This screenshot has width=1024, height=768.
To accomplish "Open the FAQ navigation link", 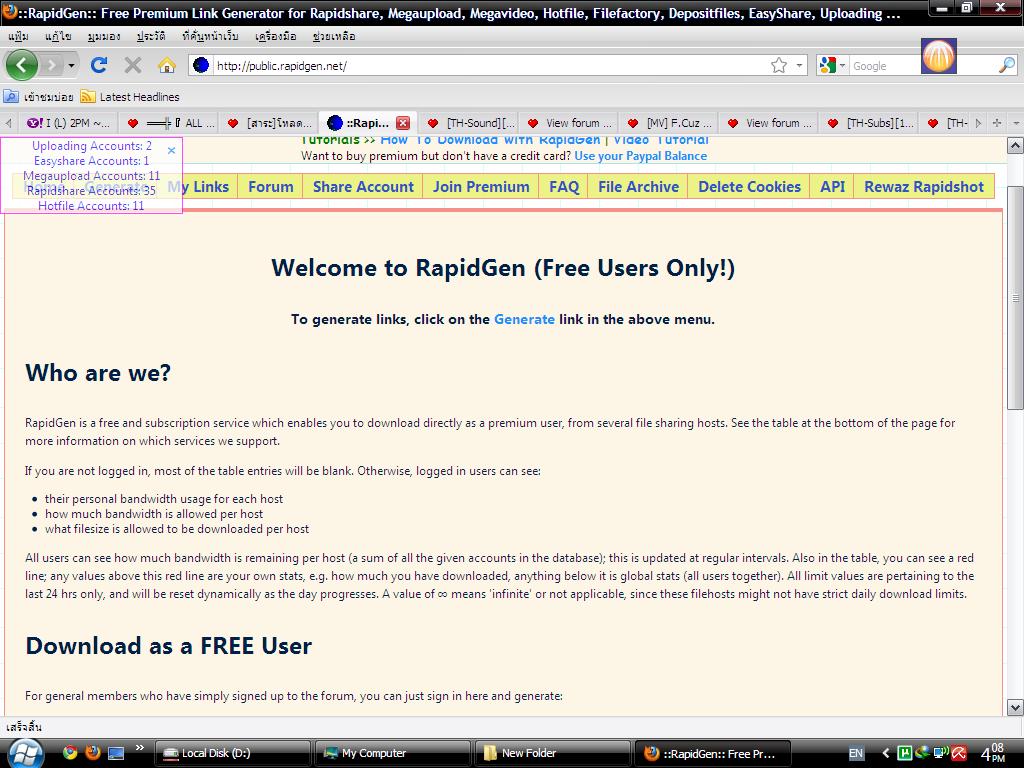I will coord(564,187).
